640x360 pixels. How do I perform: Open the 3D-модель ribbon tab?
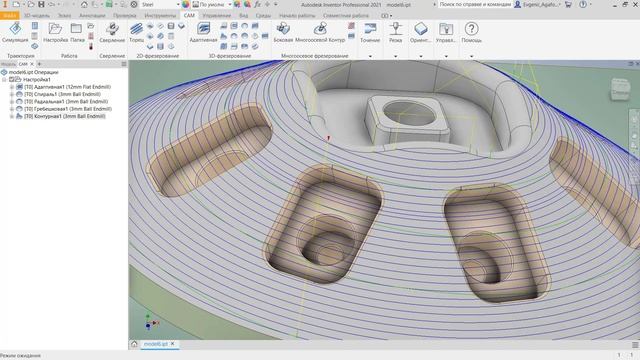click(x=36, y=16)
